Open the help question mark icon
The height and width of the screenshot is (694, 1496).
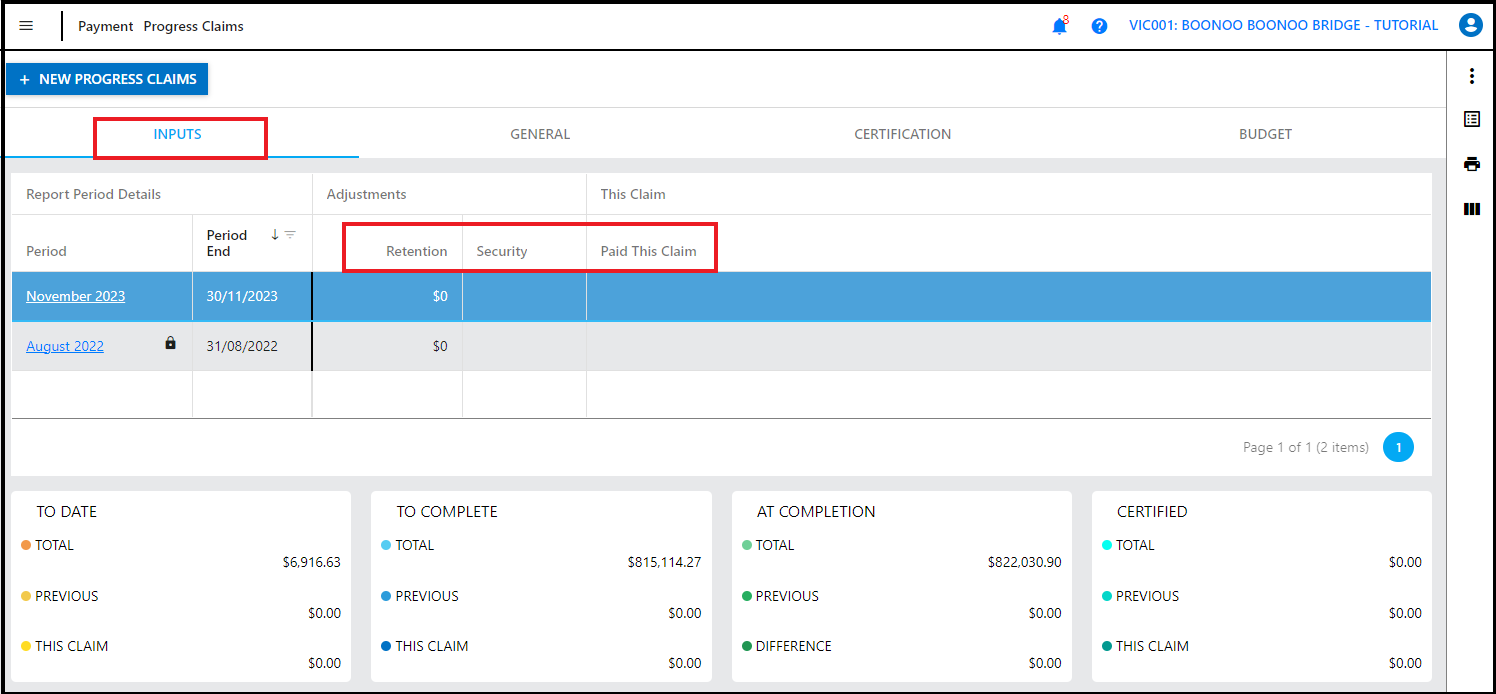coord(1099,26)
